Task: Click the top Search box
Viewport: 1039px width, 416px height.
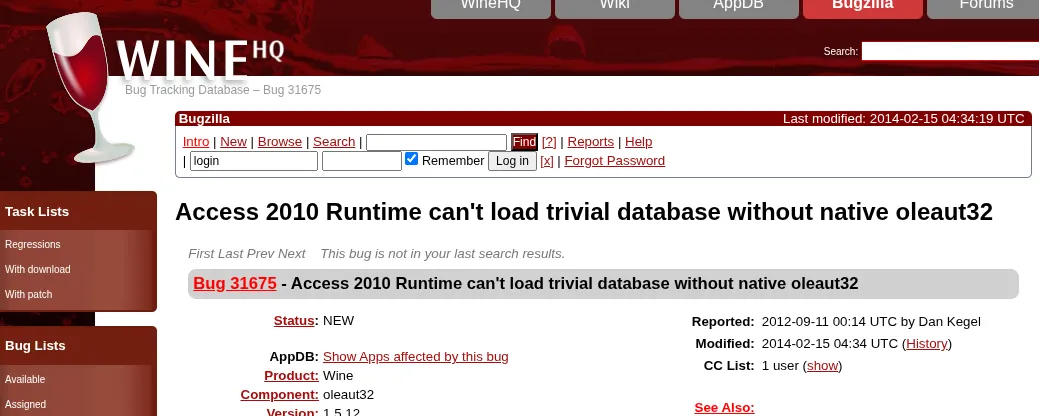Action: tap(949, 51)
